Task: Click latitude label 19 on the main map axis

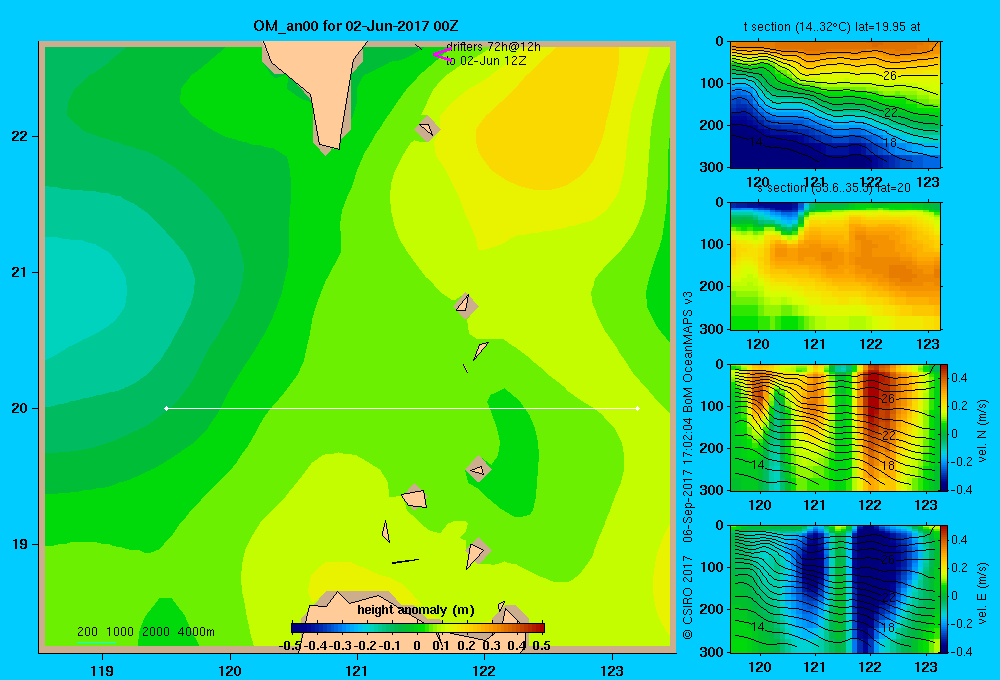Action: click(x=20, y=544)
